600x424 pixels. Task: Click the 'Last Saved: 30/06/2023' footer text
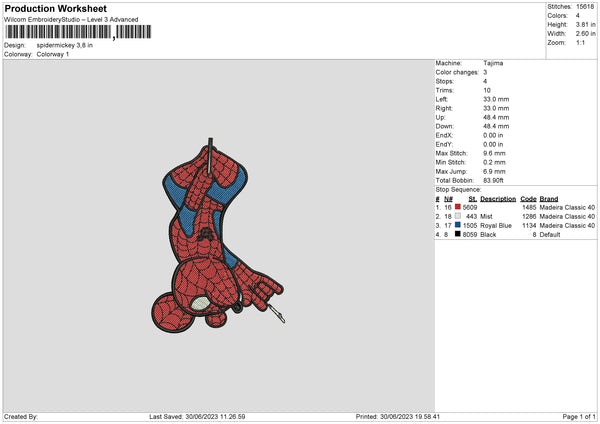tap(197, 416)
